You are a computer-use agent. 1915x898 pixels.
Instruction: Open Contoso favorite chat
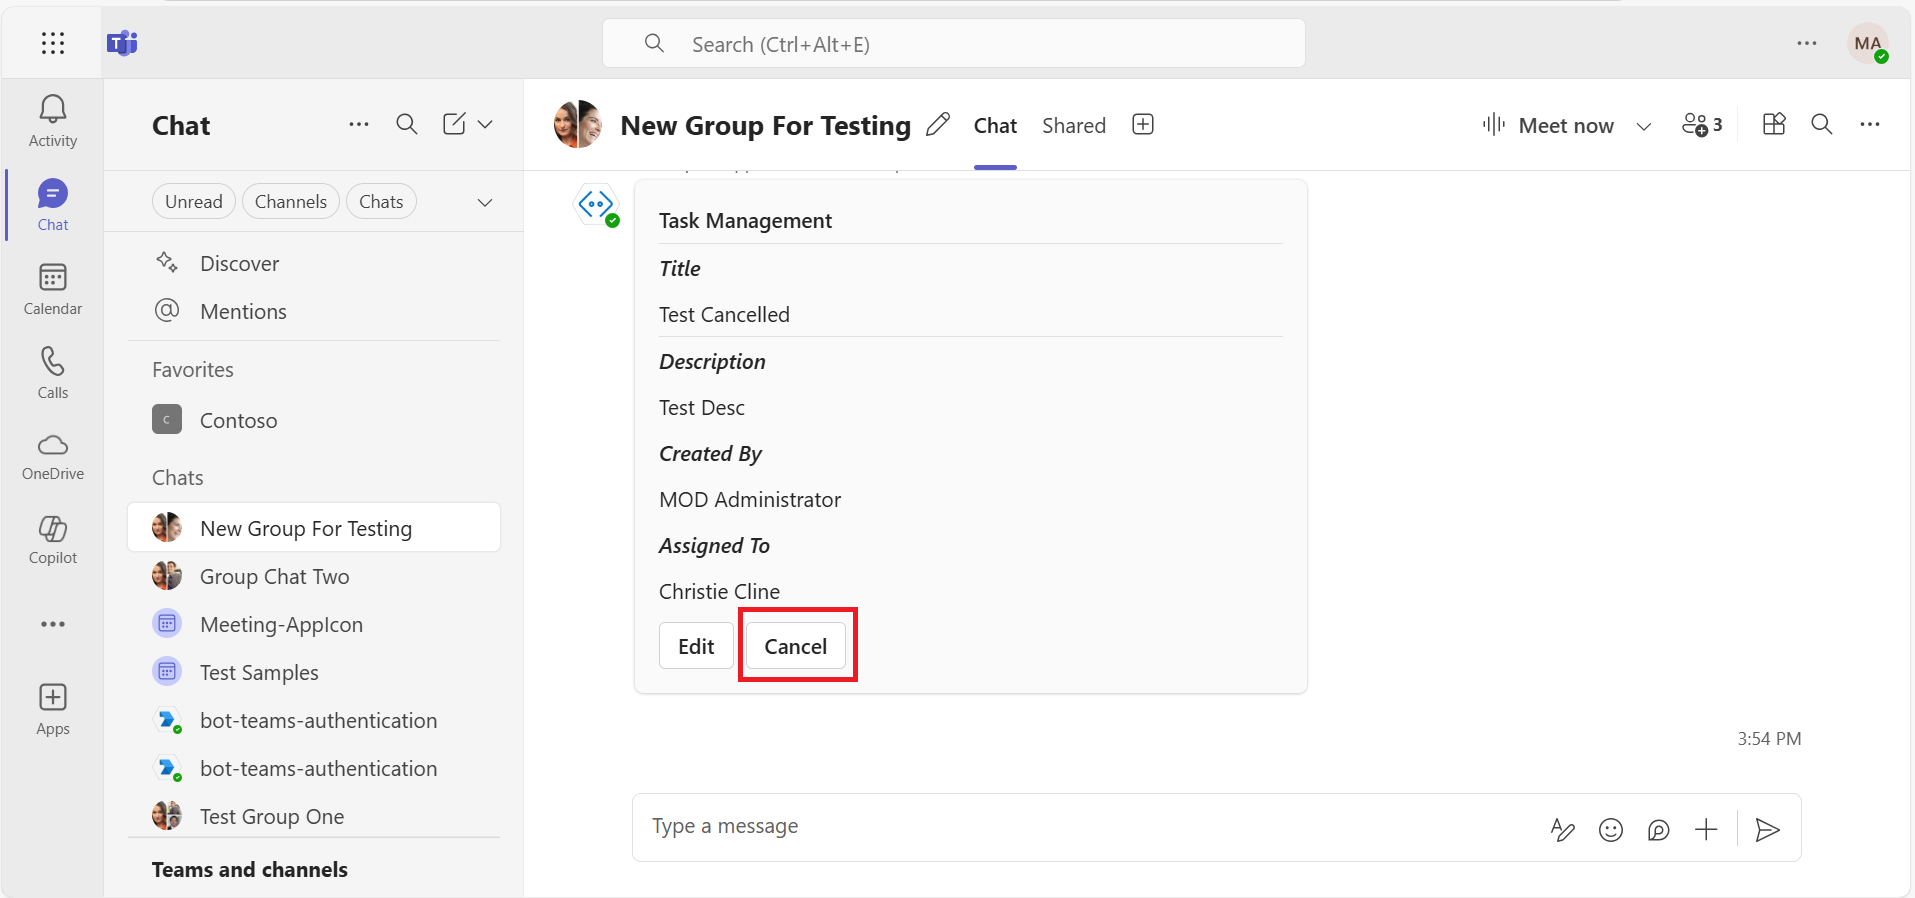pyautogui.click(x=313, y=420)
